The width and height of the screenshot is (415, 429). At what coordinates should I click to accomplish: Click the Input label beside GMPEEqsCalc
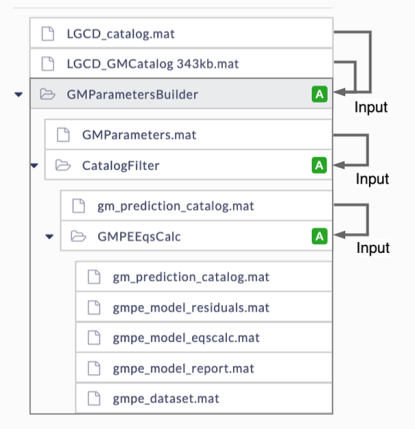pyautogui.click(x=373, y=248)
